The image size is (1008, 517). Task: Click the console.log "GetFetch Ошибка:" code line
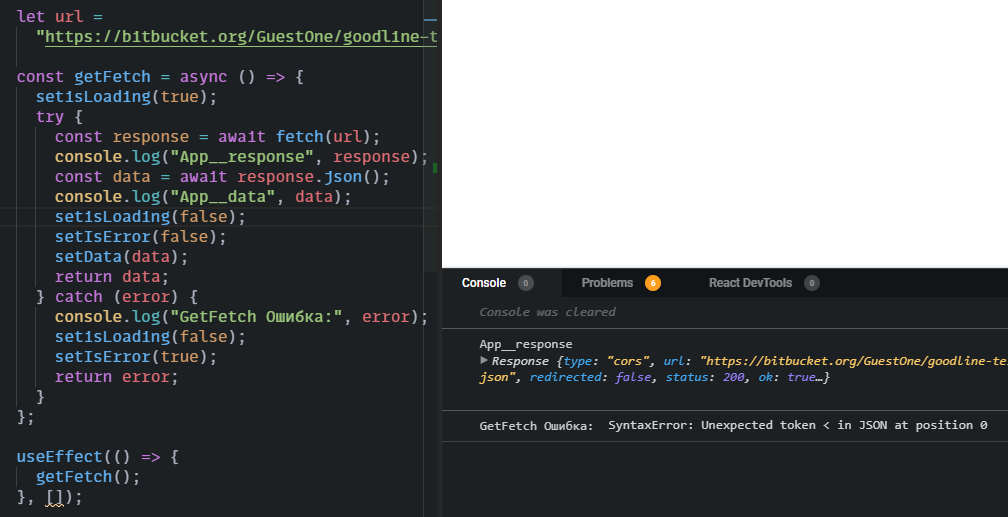click(241, 316)
